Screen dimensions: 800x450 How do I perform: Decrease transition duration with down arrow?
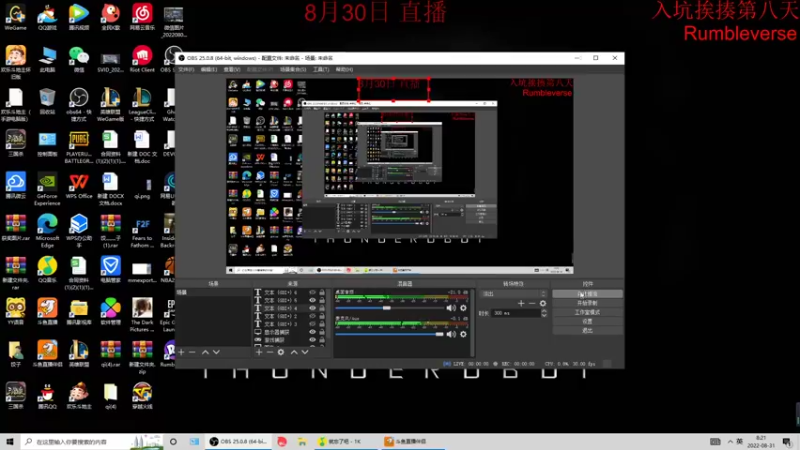[x=544, y=315]
